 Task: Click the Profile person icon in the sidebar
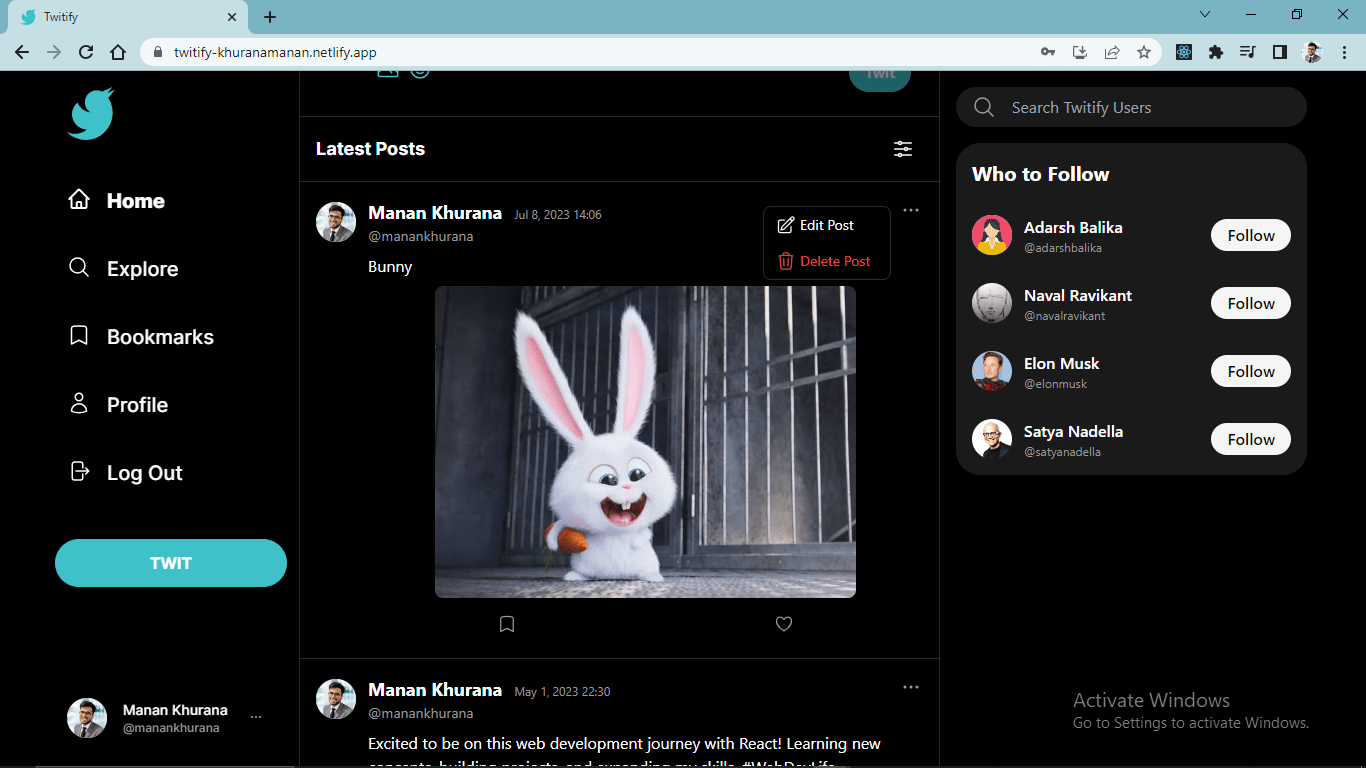tap(79, 403)
